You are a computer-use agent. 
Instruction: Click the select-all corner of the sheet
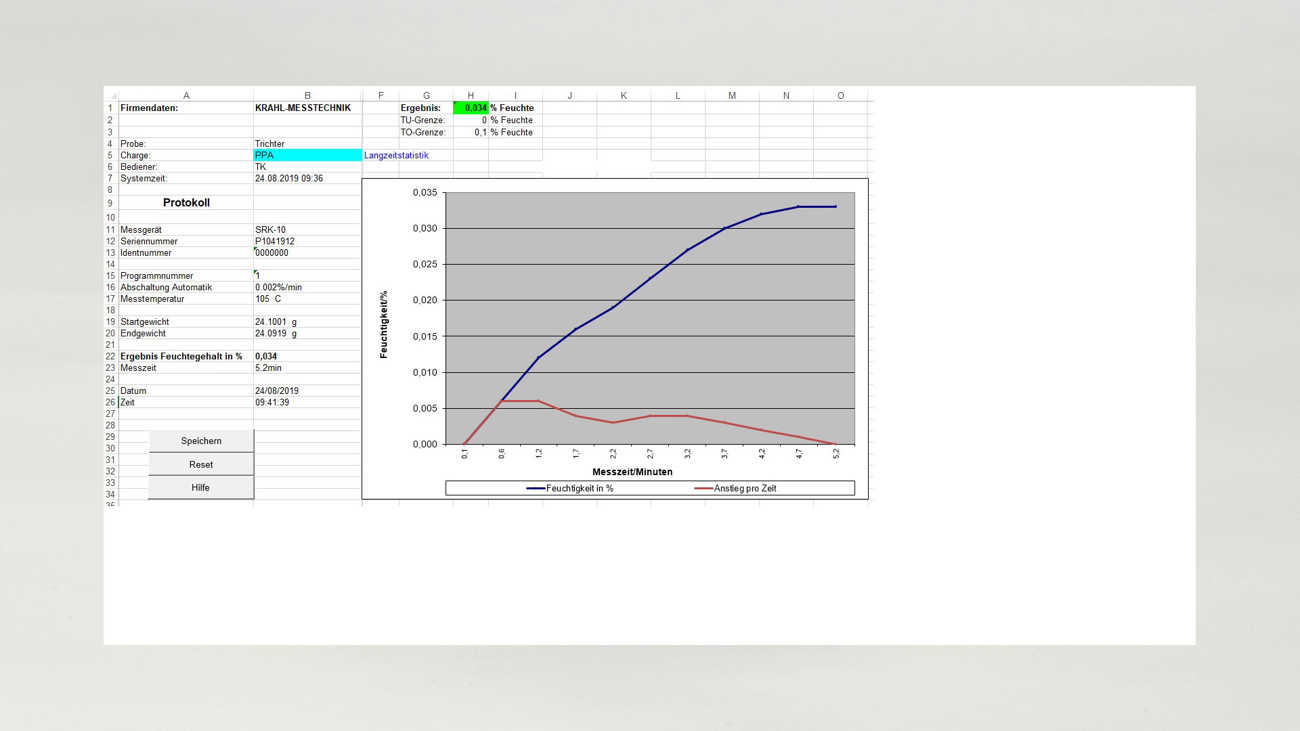coord(112,96)
